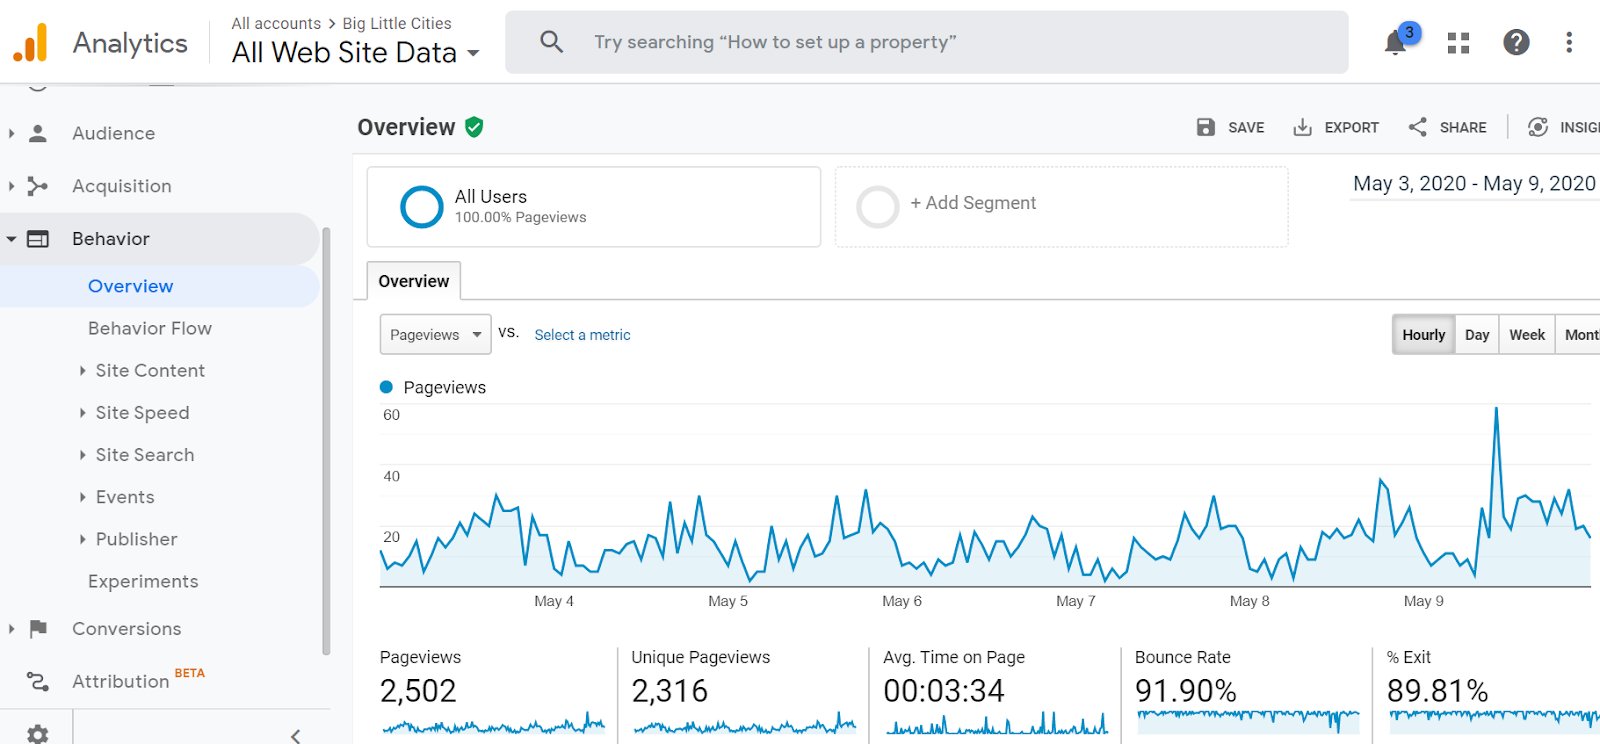
Task: Click the Share icon
Action: 1417,127
